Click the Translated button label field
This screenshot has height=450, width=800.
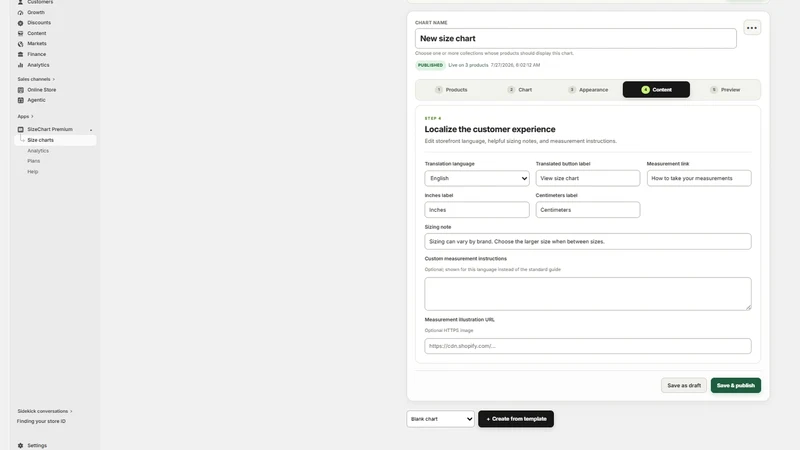588,178
